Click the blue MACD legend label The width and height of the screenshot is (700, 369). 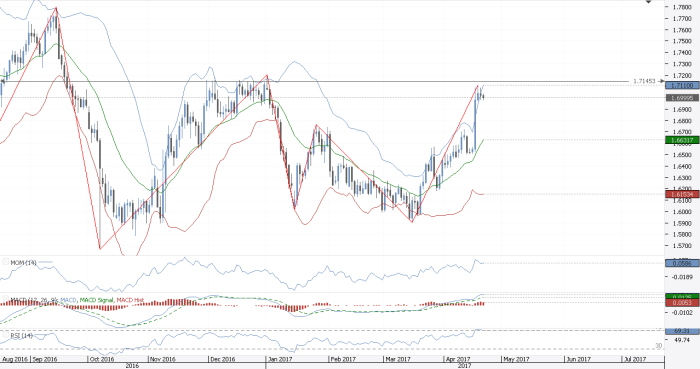click(x=68, y=300)
